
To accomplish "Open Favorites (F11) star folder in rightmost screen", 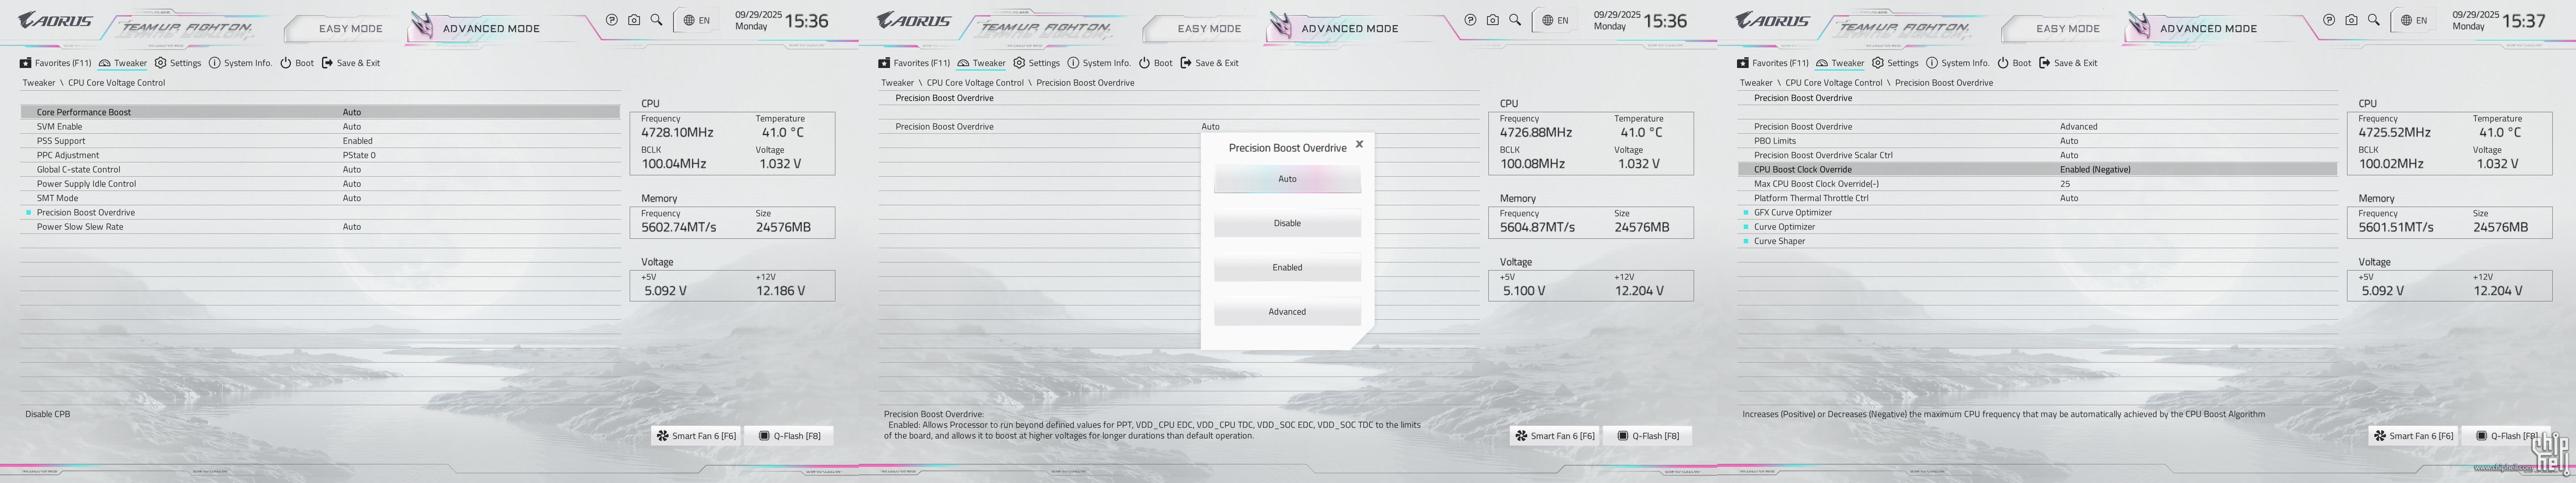I will 1743,63.
